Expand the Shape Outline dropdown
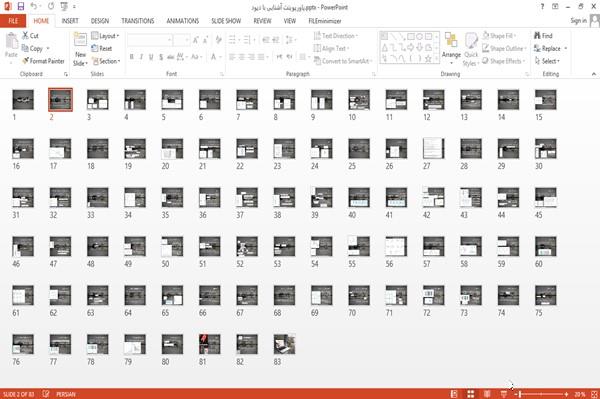 pos(504,48)
